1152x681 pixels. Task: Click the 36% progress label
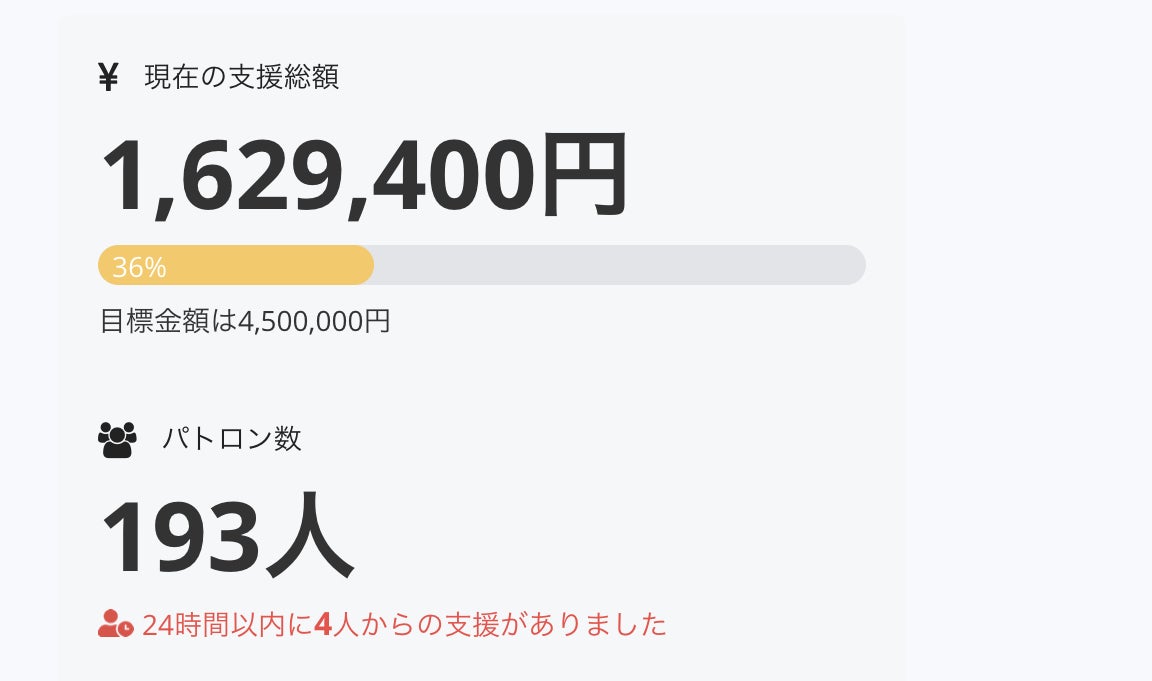tap(139, 267)
